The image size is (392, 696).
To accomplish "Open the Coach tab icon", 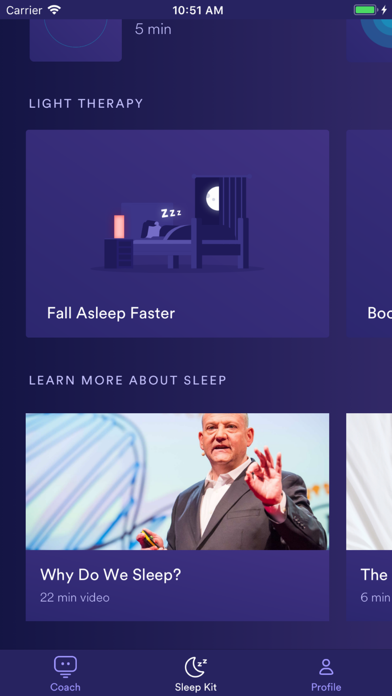I will coord(65,667).
